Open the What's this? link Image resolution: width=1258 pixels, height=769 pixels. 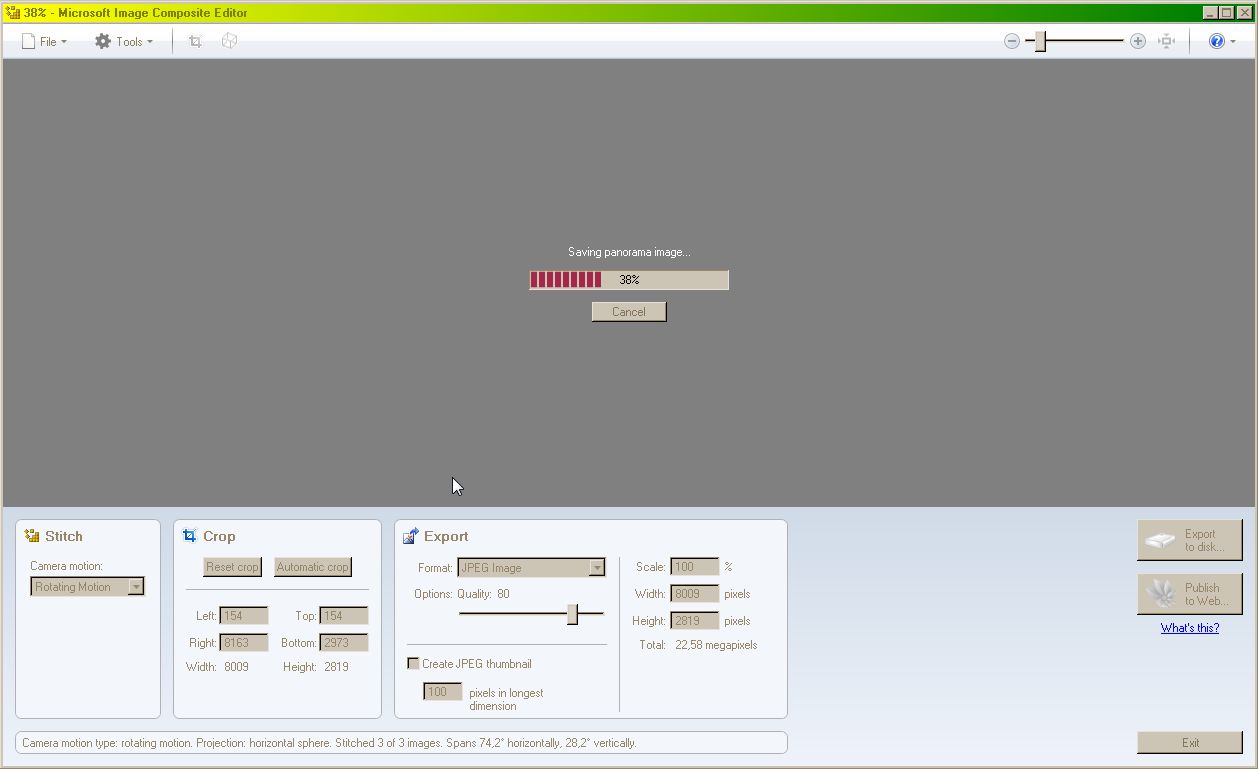point(1190,628)
